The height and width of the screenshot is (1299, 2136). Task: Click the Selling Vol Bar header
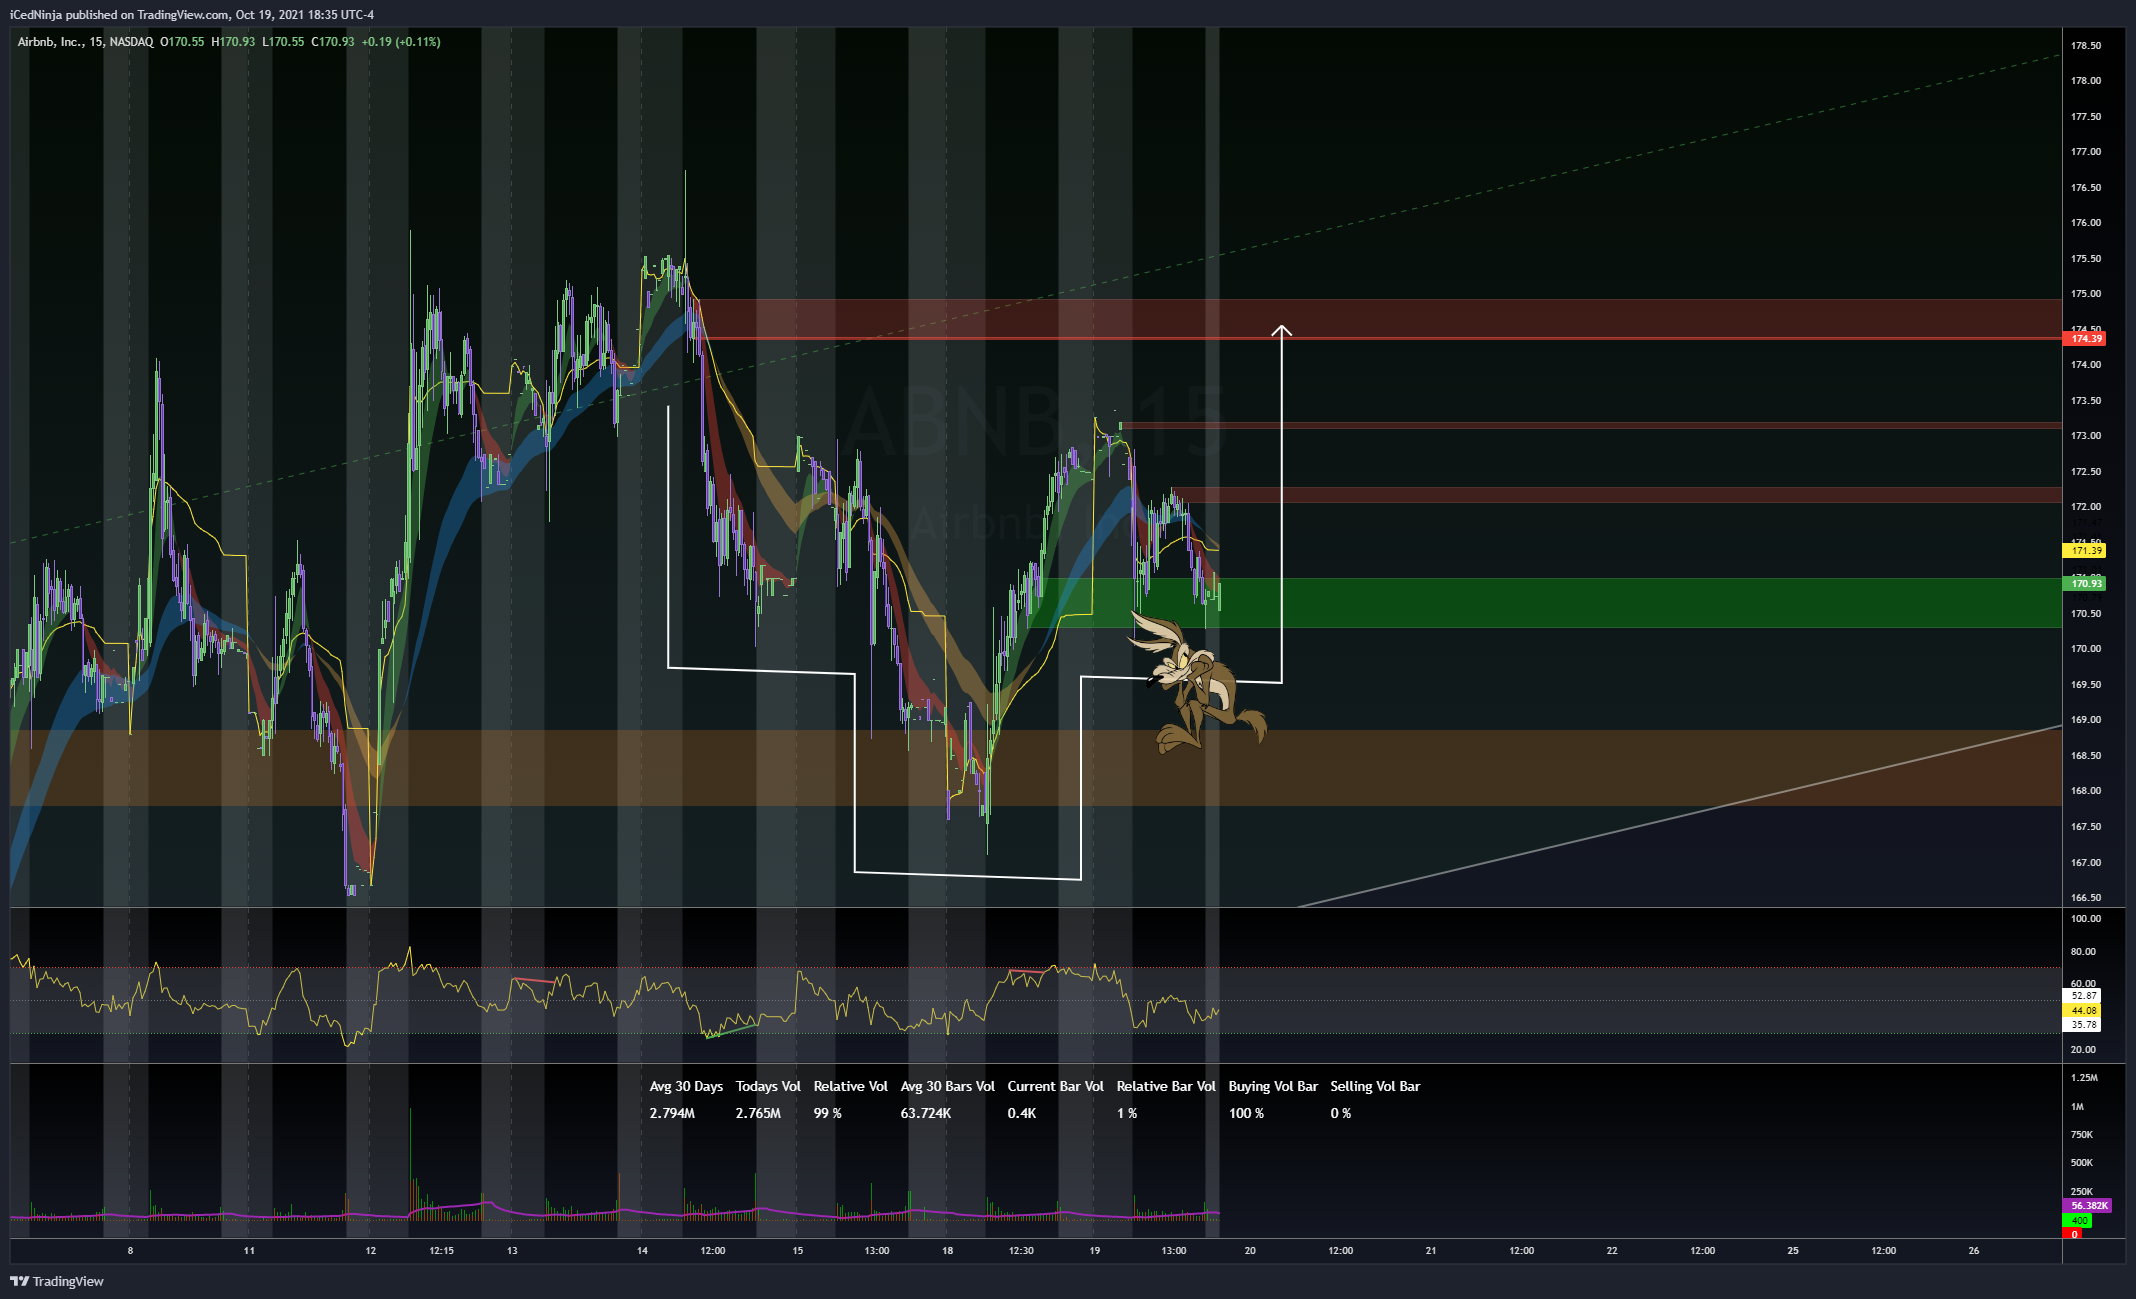1375,1087
